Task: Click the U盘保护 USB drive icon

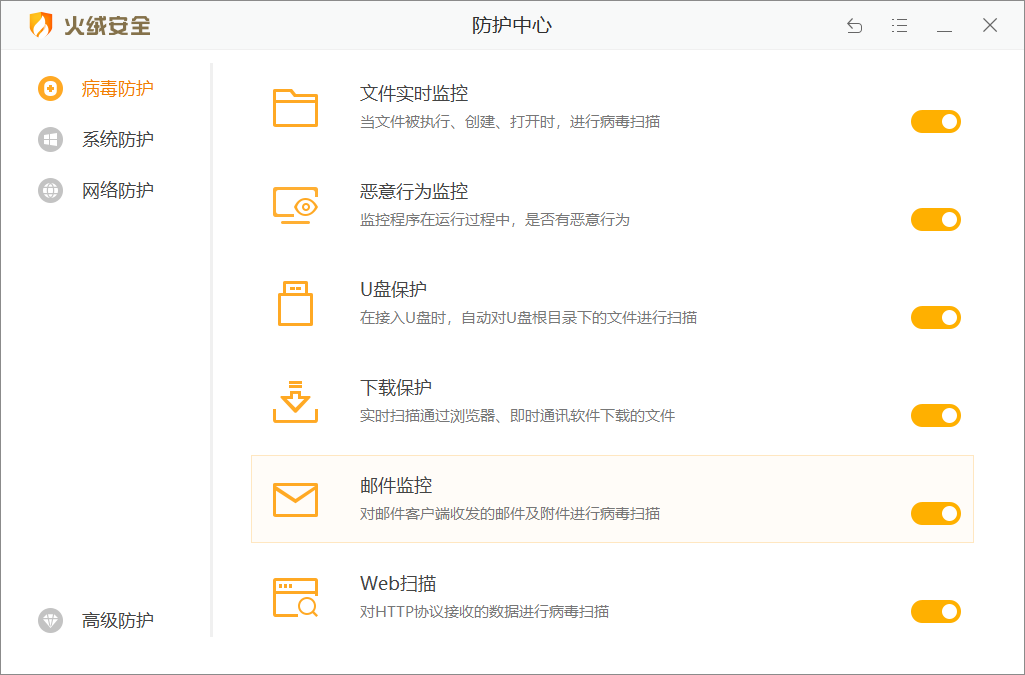Action: click(x=295, y=300)
